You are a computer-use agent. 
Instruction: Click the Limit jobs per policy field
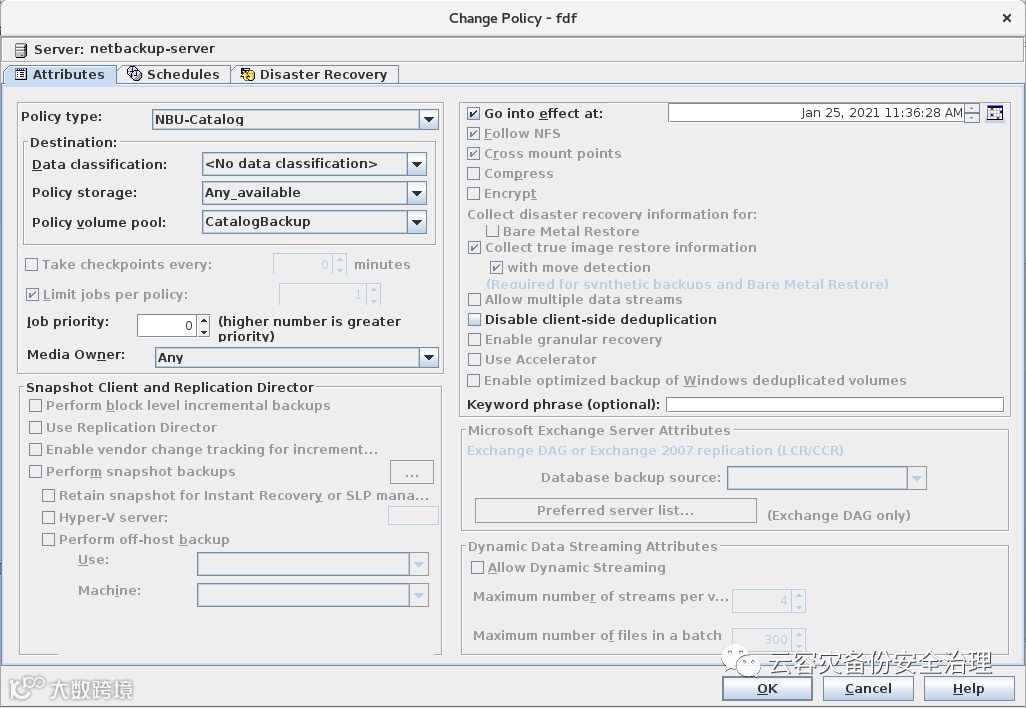[323, 294]
